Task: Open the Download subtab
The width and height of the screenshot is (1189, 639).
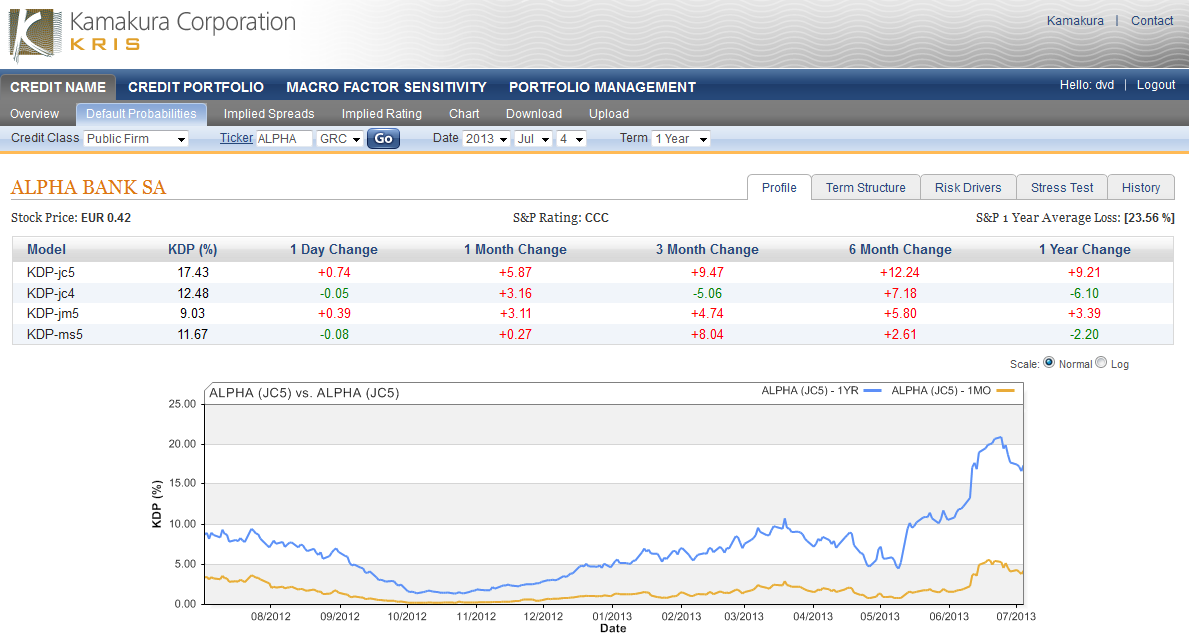Action: (x=534, y=114)
